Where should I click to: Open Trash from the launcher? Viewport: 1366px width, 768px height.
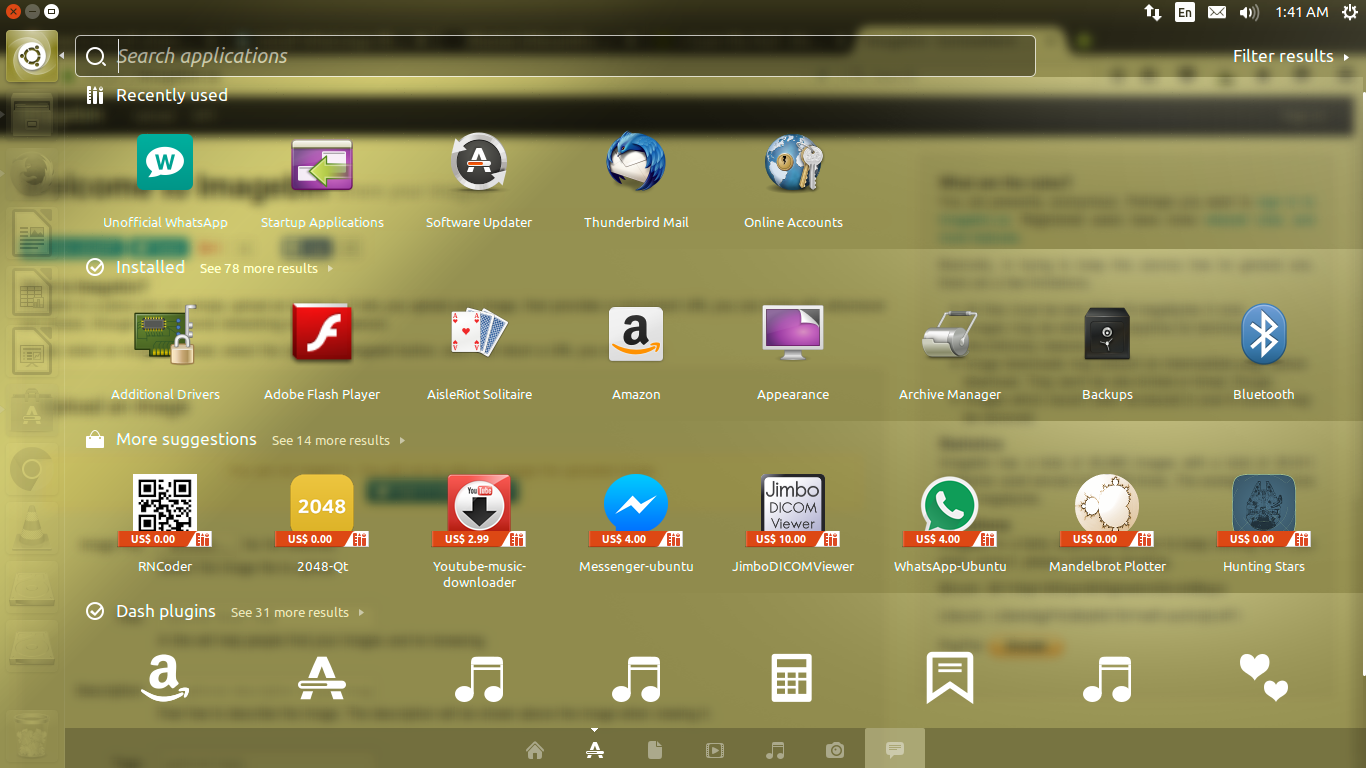tap(32, 738)
